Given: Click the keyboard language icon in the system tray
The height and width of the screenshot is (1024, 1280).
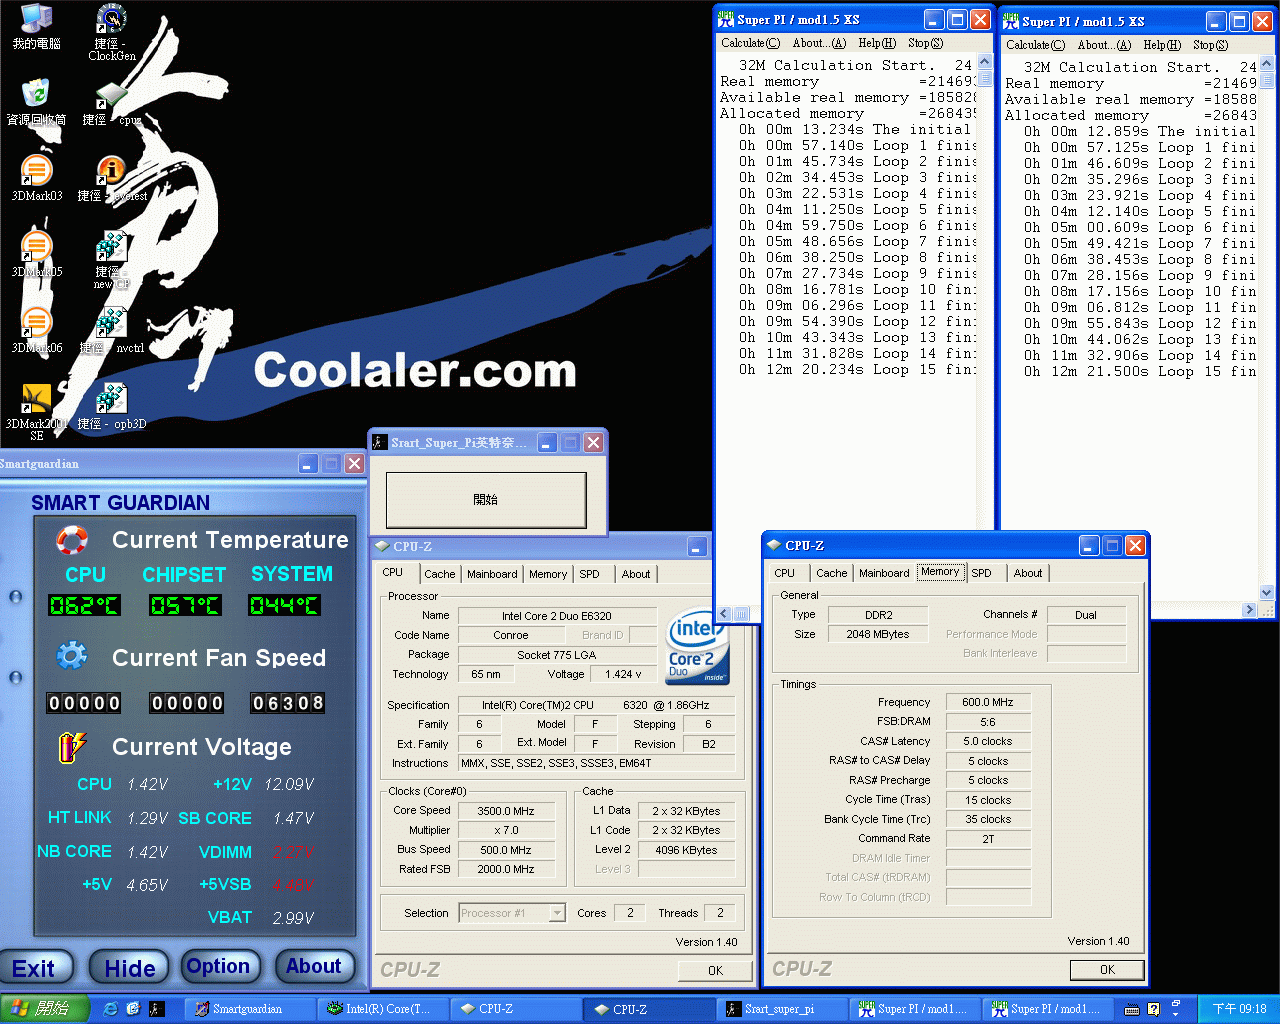Looking at the screenshot, I should click(1132, 1010).
